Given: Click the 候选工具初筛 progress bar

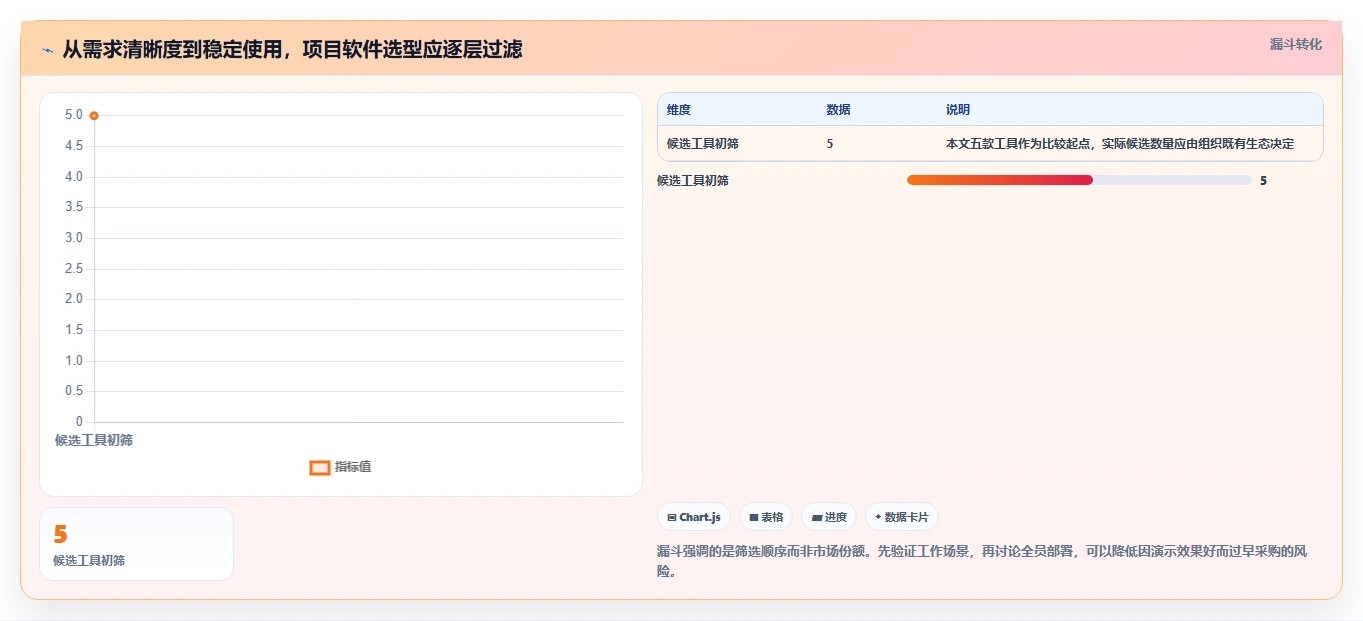Looking at the screenshot, I should [x=1079, y=180].
